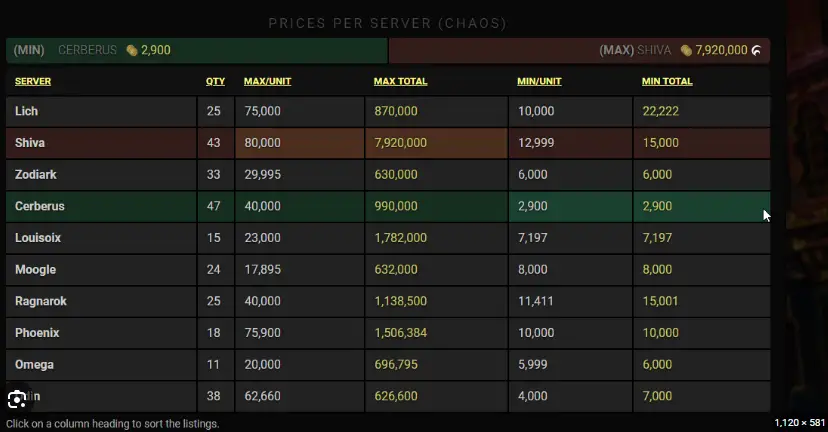Viewport: 828px width, 432px height.
Task: Click the gil coin icon beside 7,920,000
Action: click(x=686, y=50)
